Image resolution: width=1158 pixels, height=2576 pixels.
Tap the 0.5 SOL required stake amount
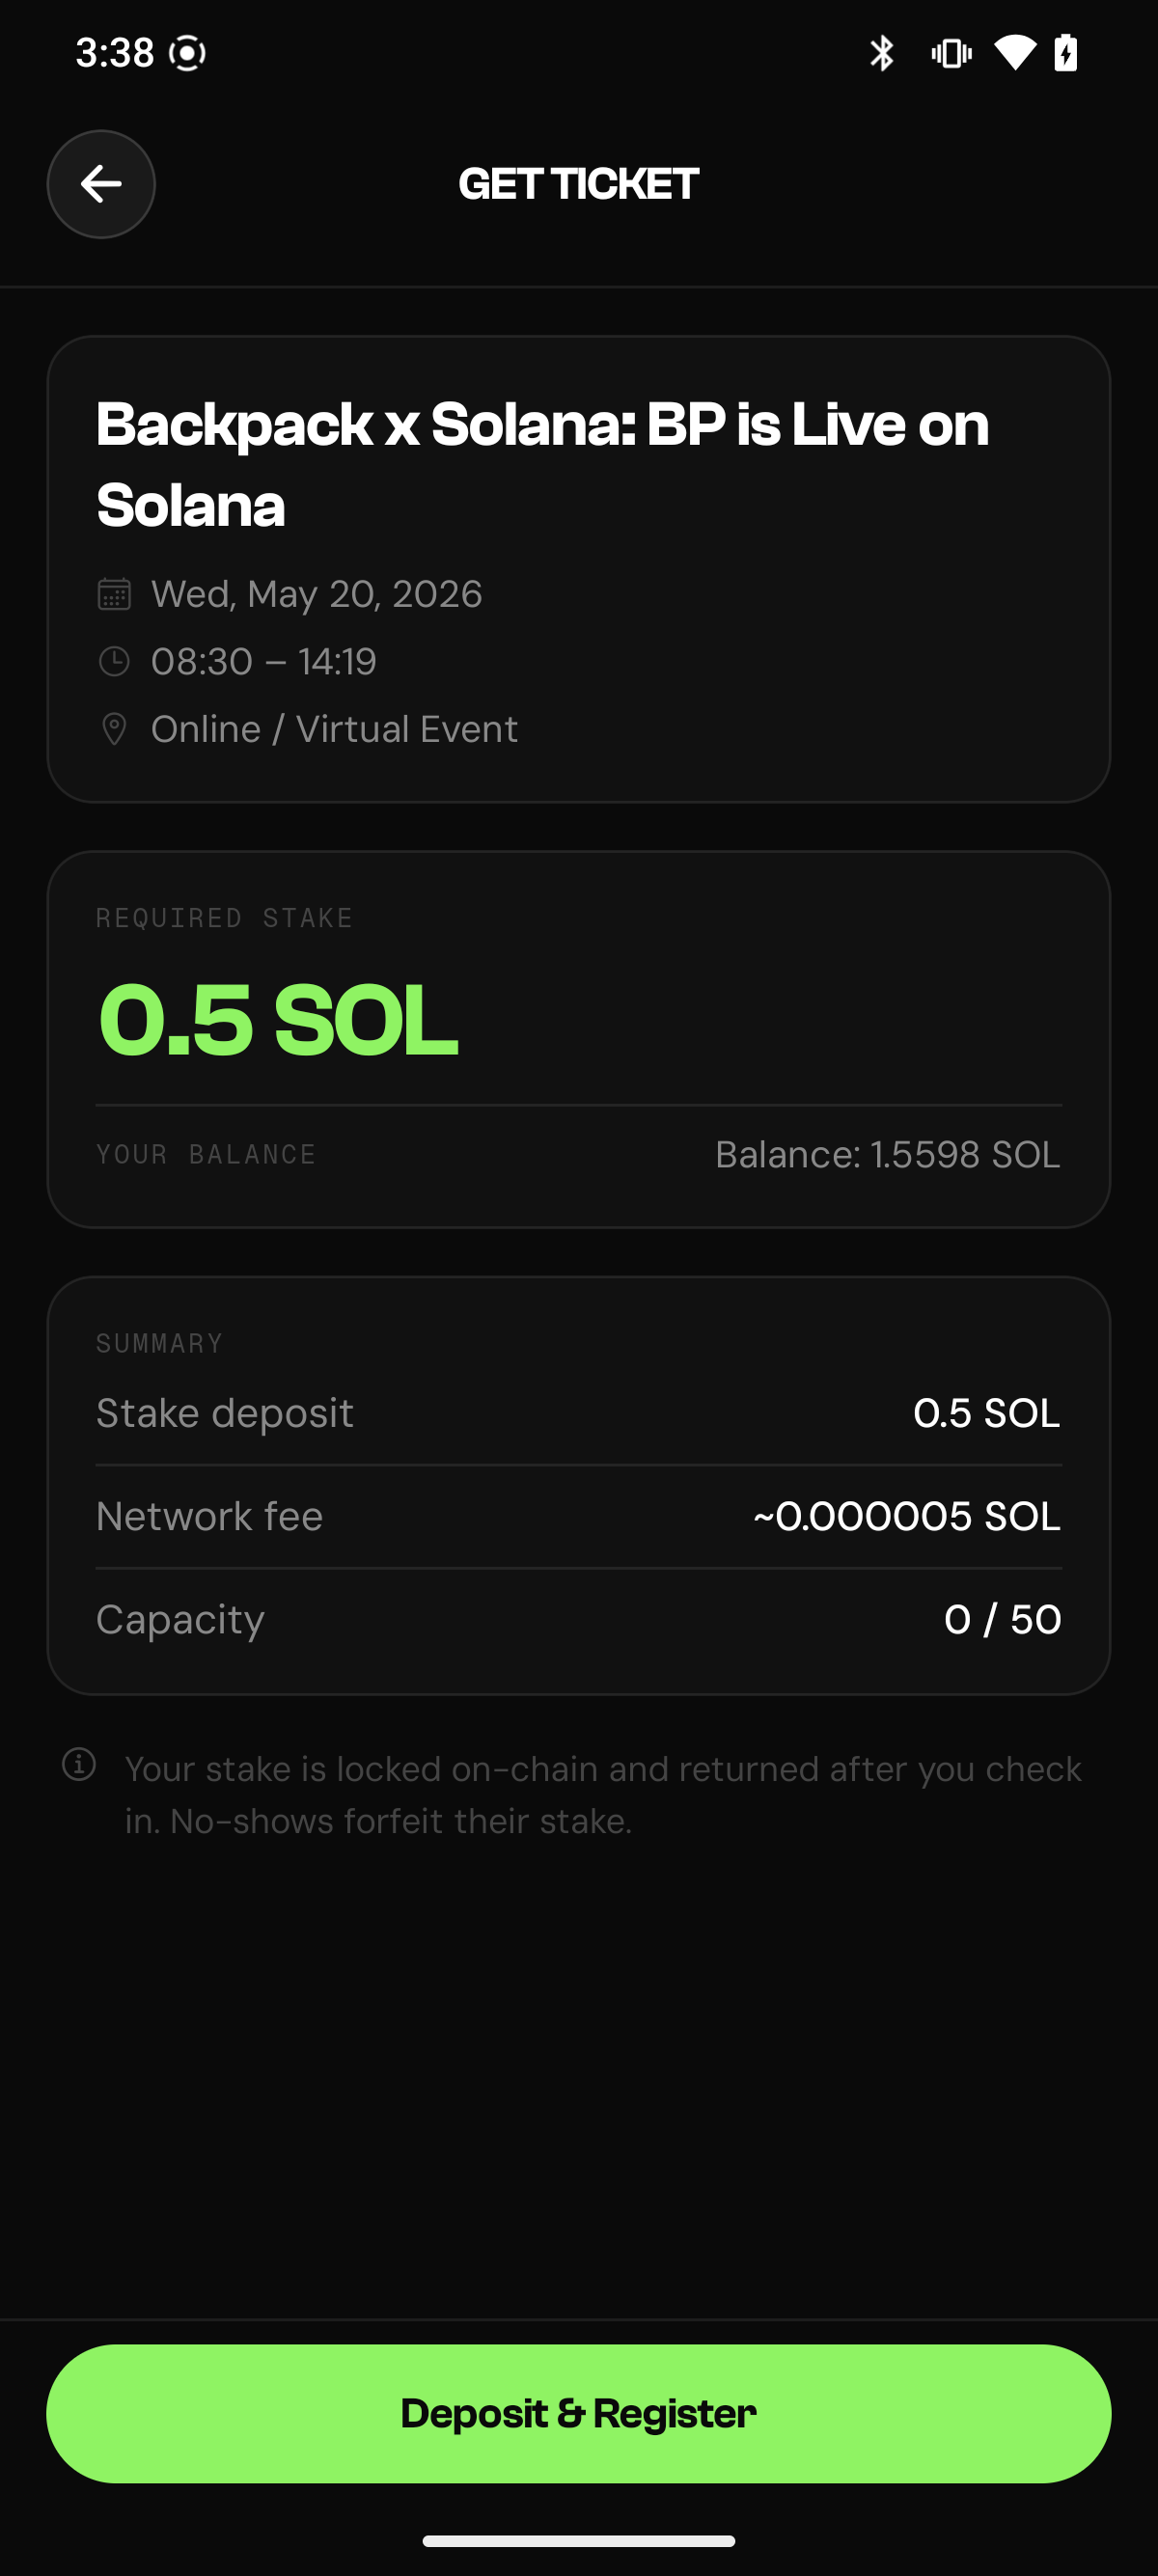[x=278, y=1020]
